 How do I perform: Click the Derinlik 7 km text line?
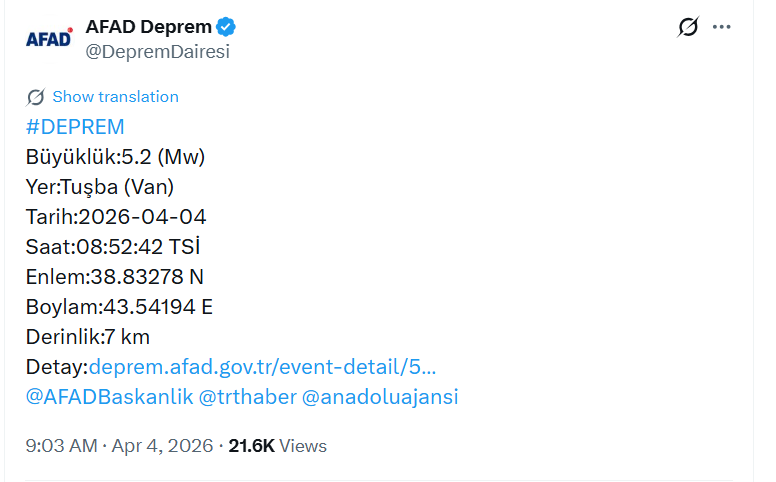point(88,337)
